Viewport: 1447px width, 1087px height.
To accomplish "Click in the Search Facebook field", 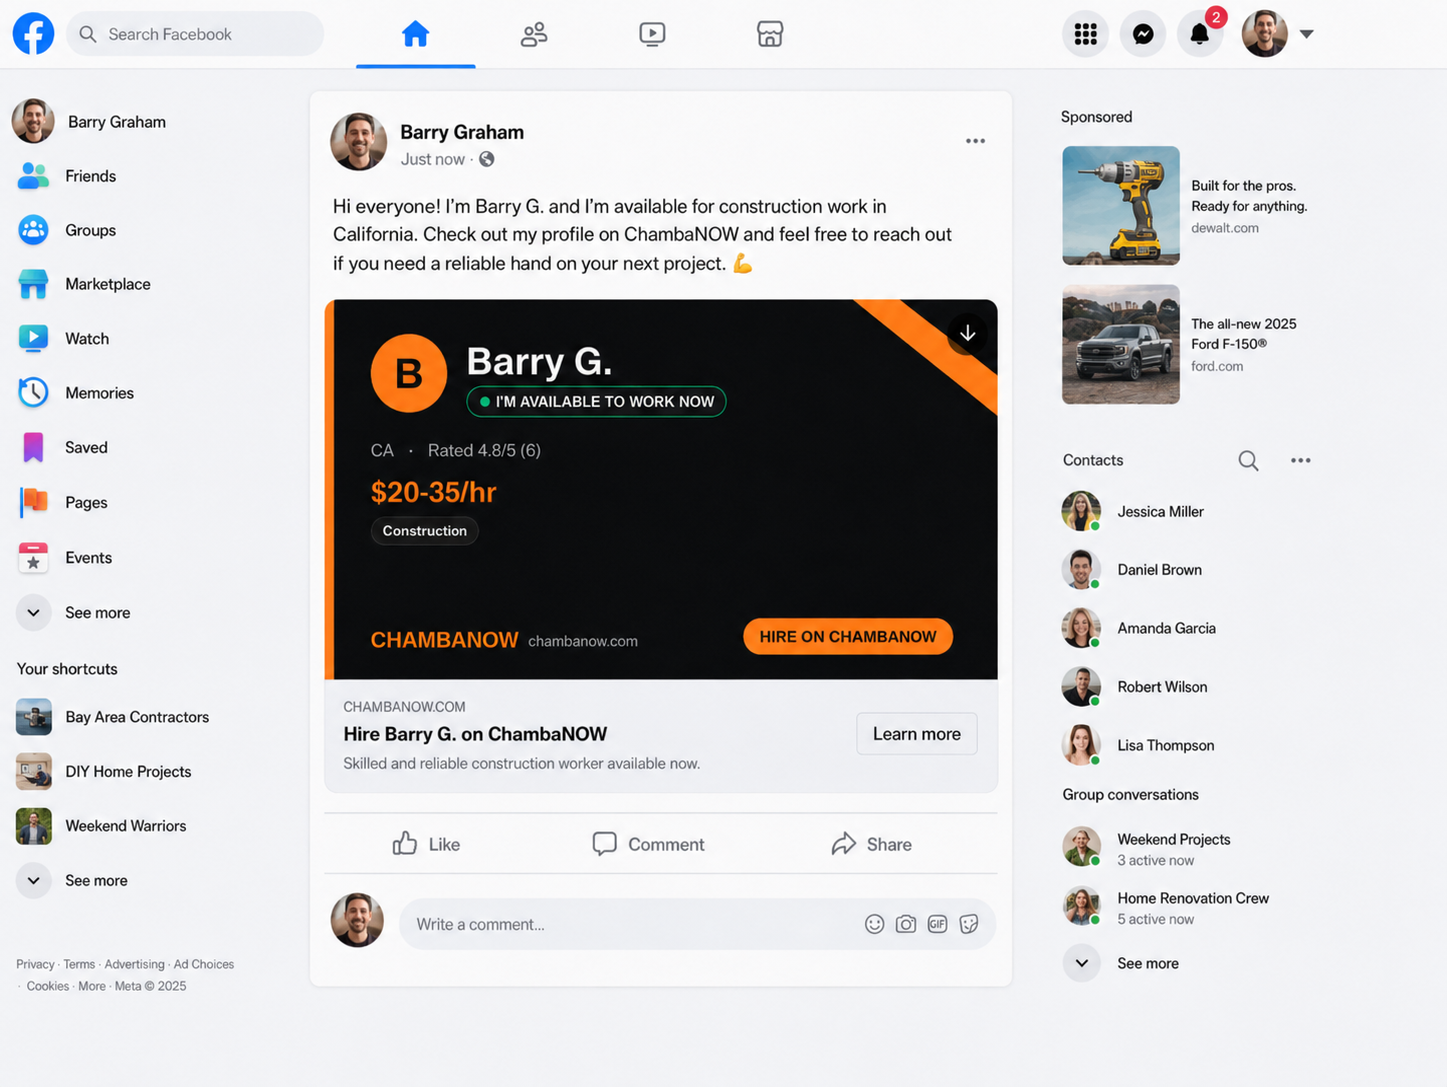I will [x=195, y=34].
